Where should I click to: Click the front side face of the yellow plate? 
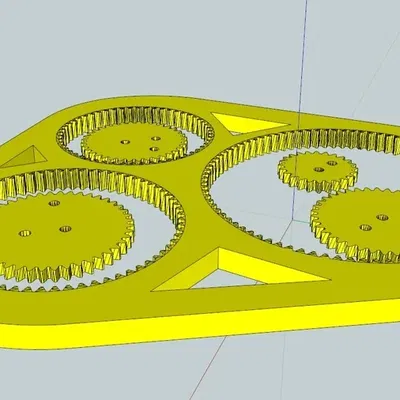pyautogui.click(x=200, y=325)
